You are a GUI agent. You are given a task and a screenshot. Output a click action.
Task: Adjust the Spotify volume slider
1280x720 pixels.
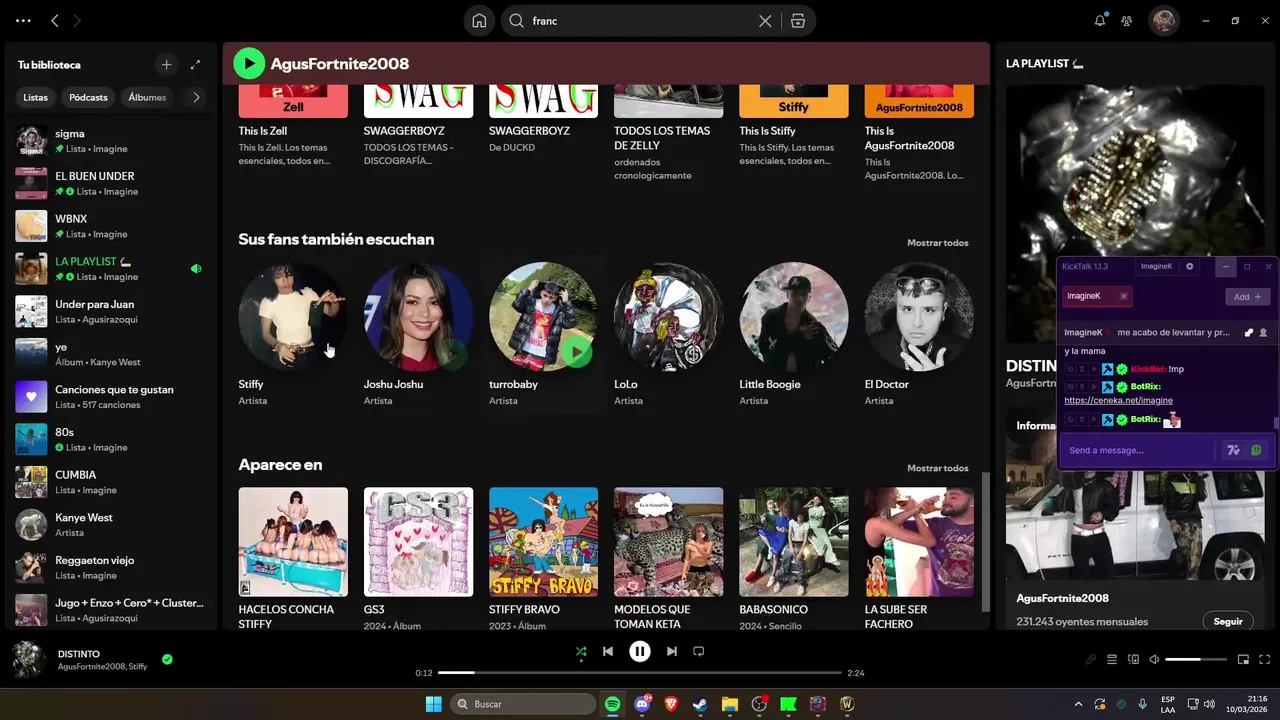click(1196, 660)
